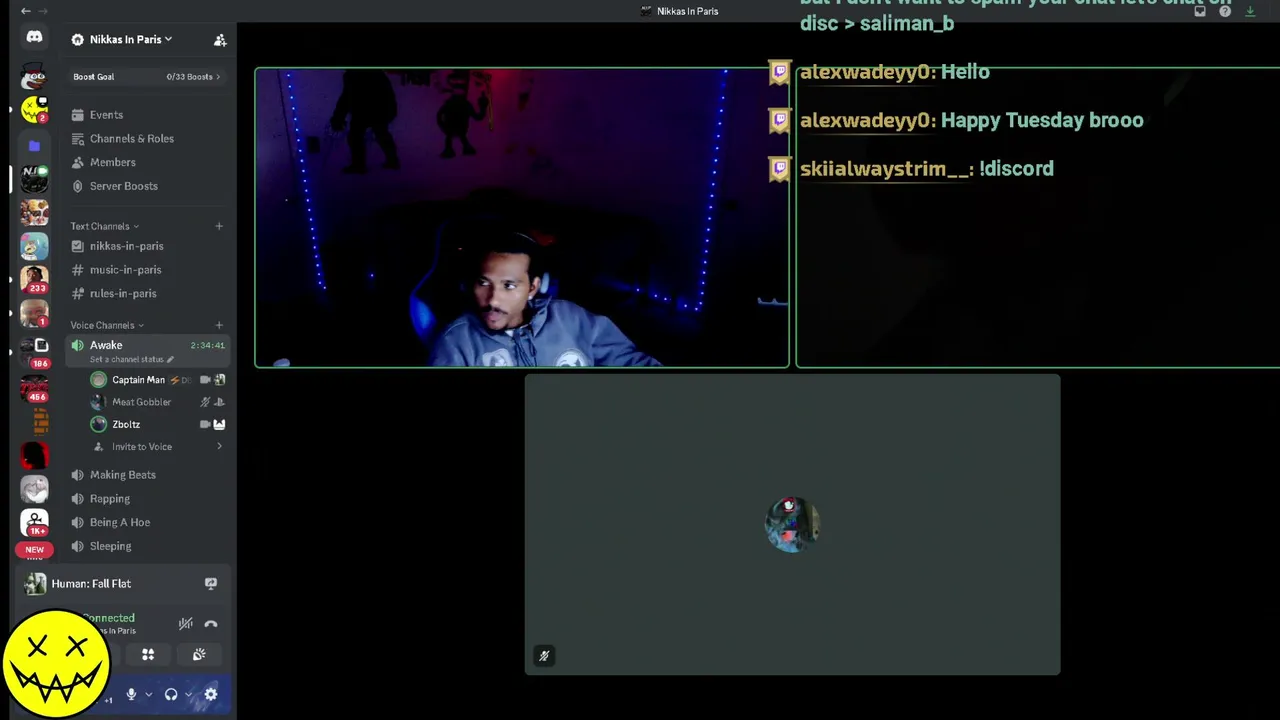Open the Events menu item
The height and width of the screenshot is (720, 1280).
click(148, 115)
